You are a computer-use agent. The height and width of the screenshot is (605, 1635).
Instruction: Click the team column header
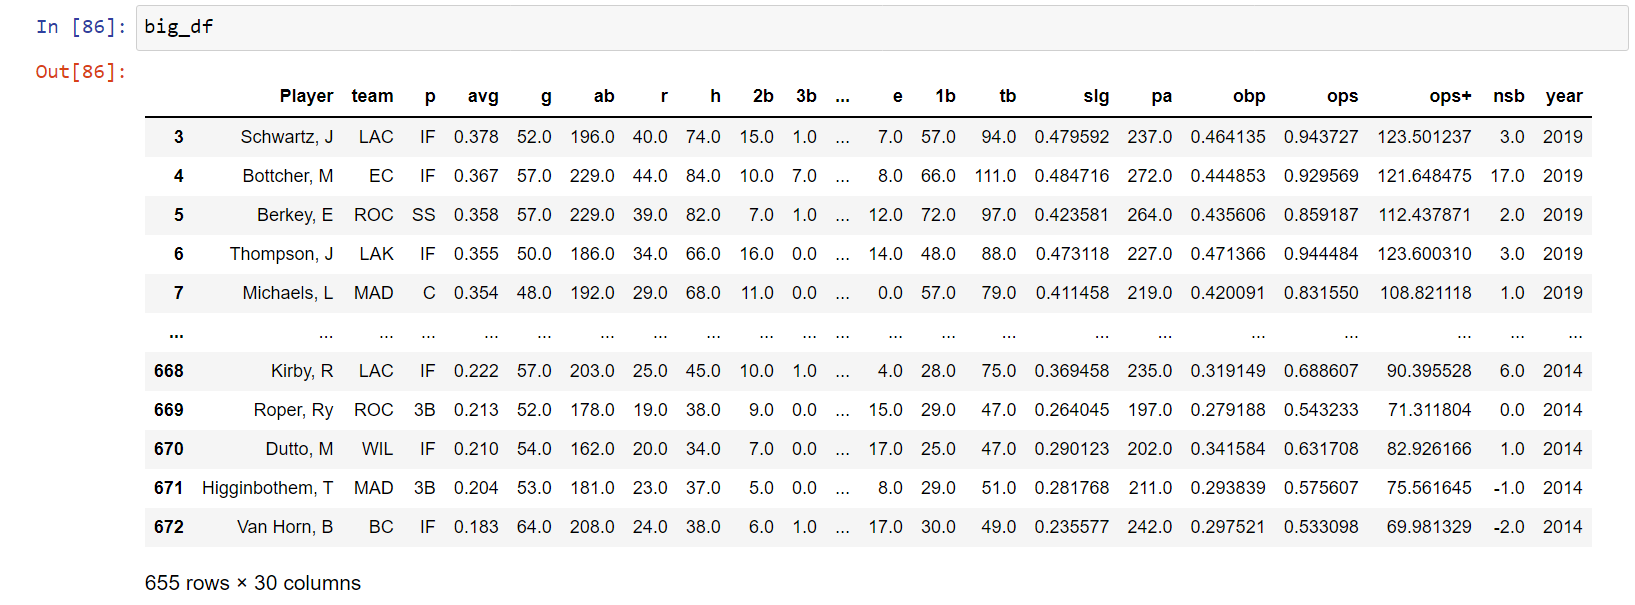[x=372, y=96]
